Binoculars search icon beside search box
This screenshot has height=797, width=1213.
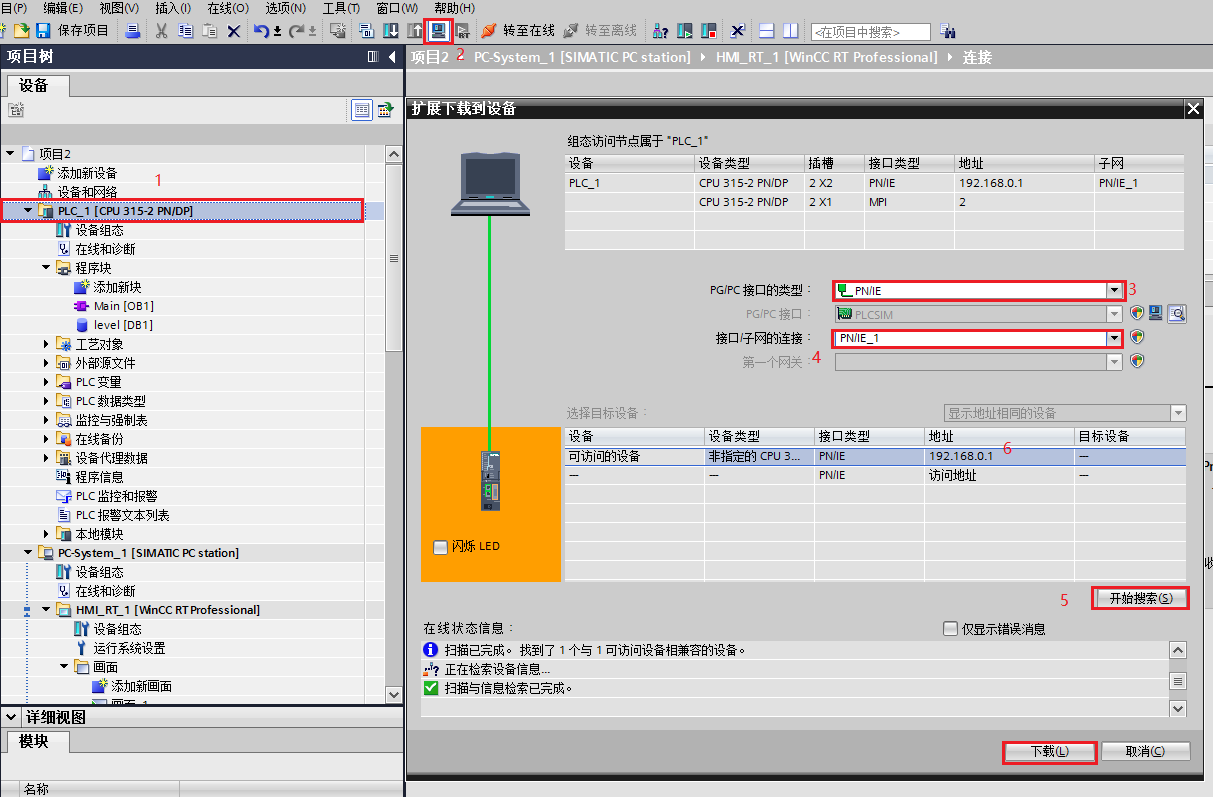click(x=947, y=31)
